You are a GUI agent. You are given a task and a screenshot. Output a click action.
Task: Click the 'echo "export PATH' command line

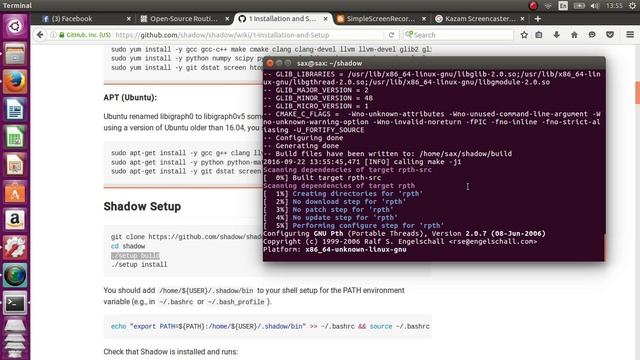point(270,327)
